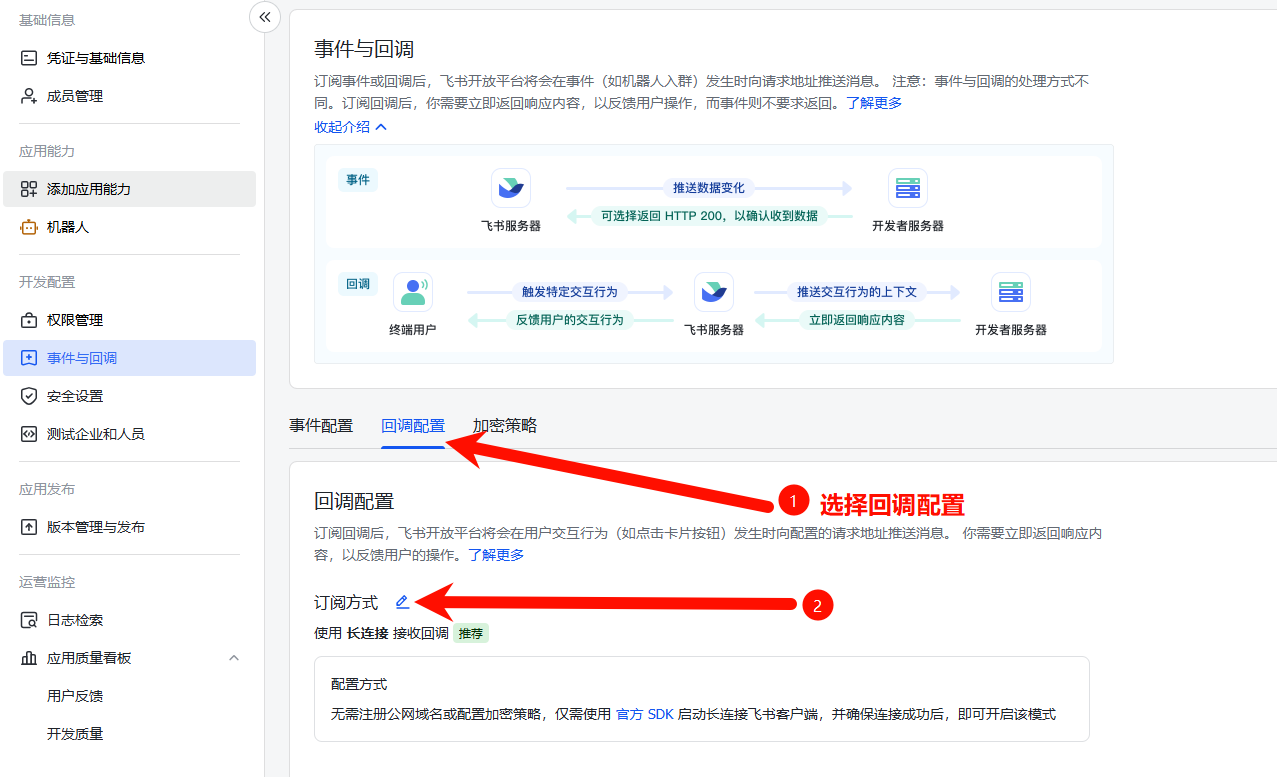The height and width of the screenshot is (777, 1277).
Task: Open the 加密策略 tab
Action: tap(505, 426)
